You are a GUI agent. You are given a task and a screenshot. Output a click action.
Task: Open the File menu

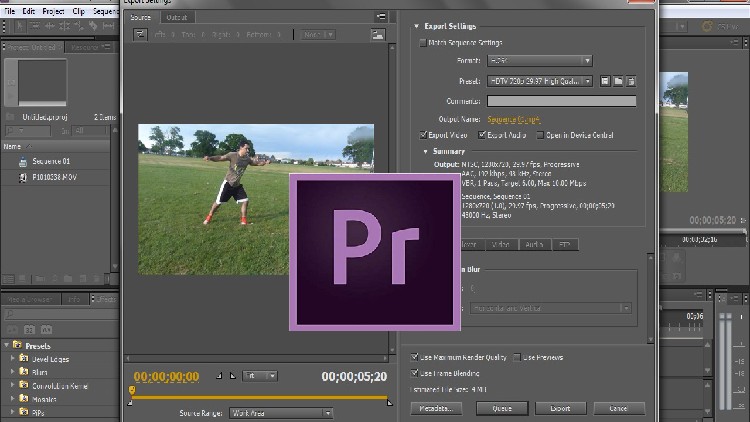(x=10, y=11)
